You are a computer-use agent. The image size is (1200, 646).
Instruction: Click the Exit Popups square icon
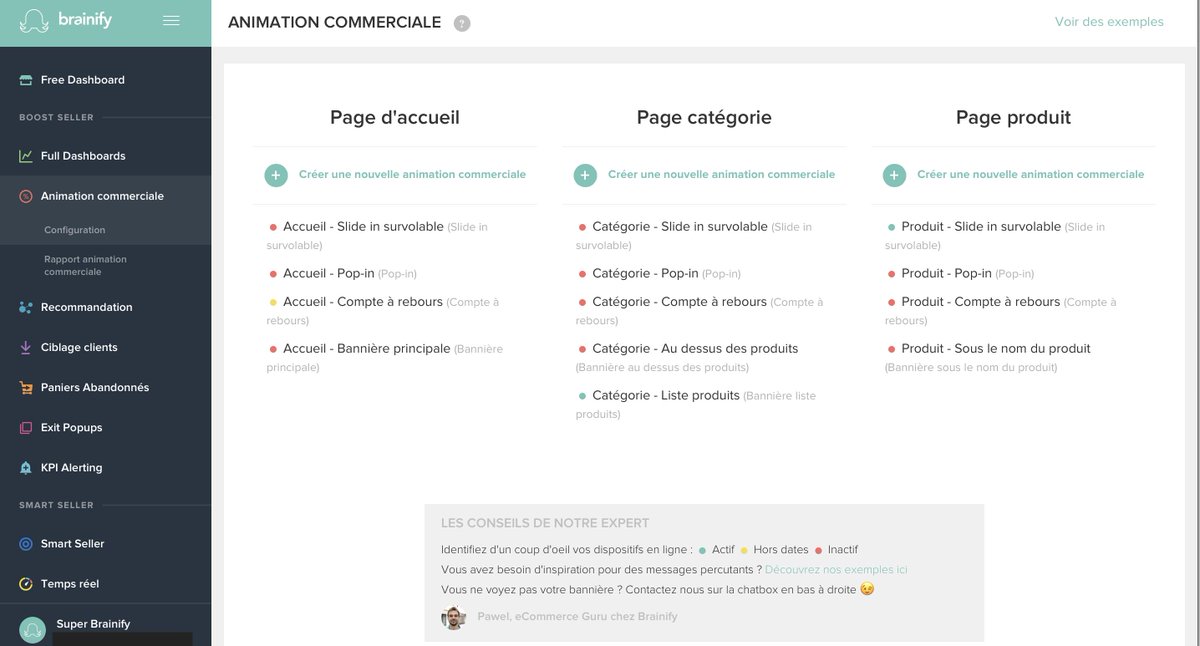coord(26,427)
